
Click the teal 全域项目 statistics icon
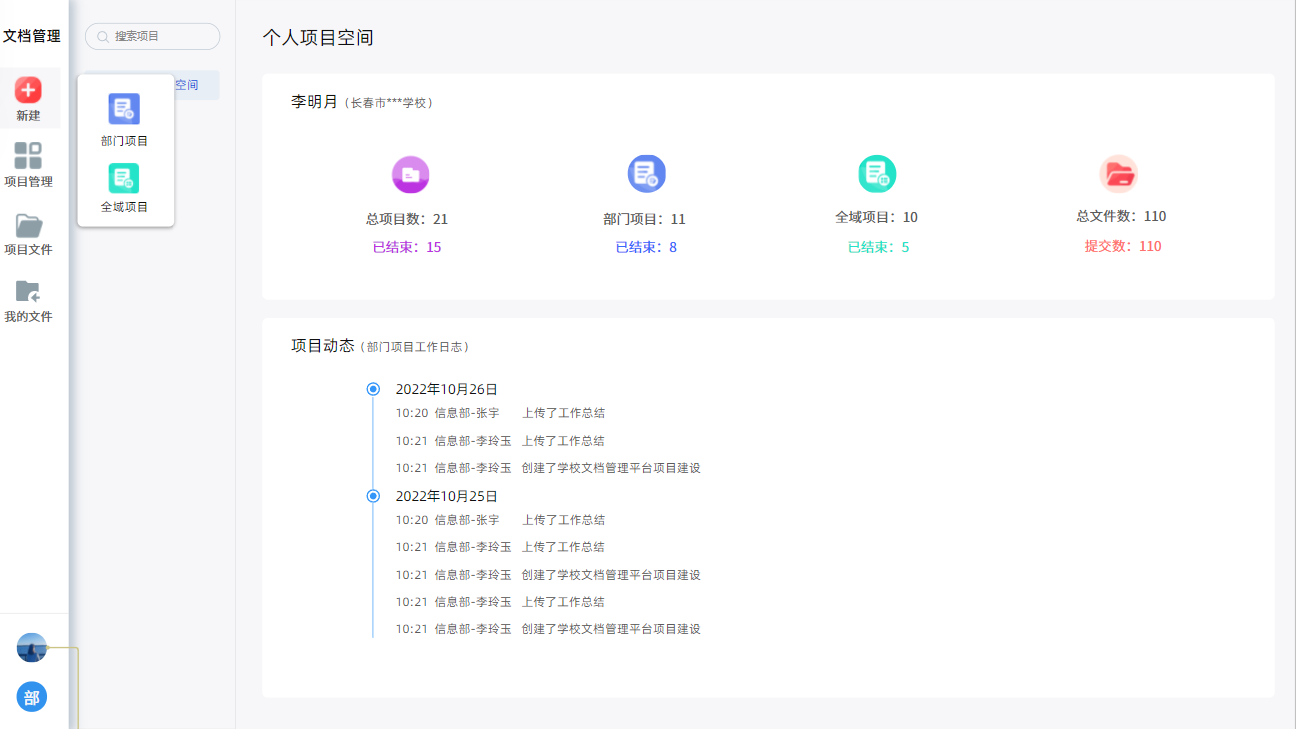coord(877,174)
